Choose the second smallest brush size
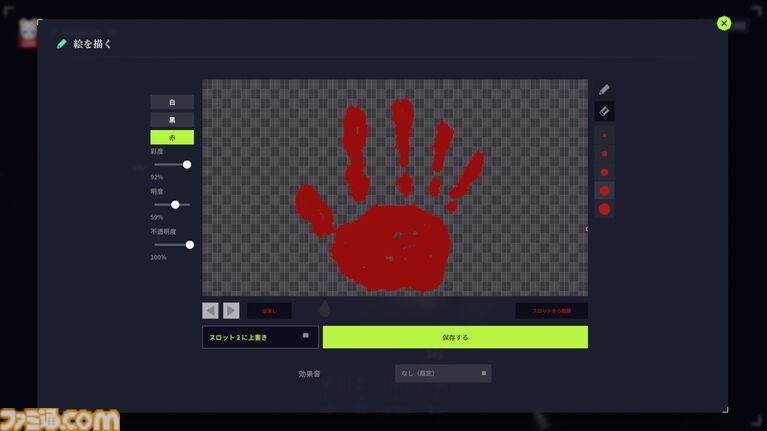767x431 pixels. click(x=604, y=154)
